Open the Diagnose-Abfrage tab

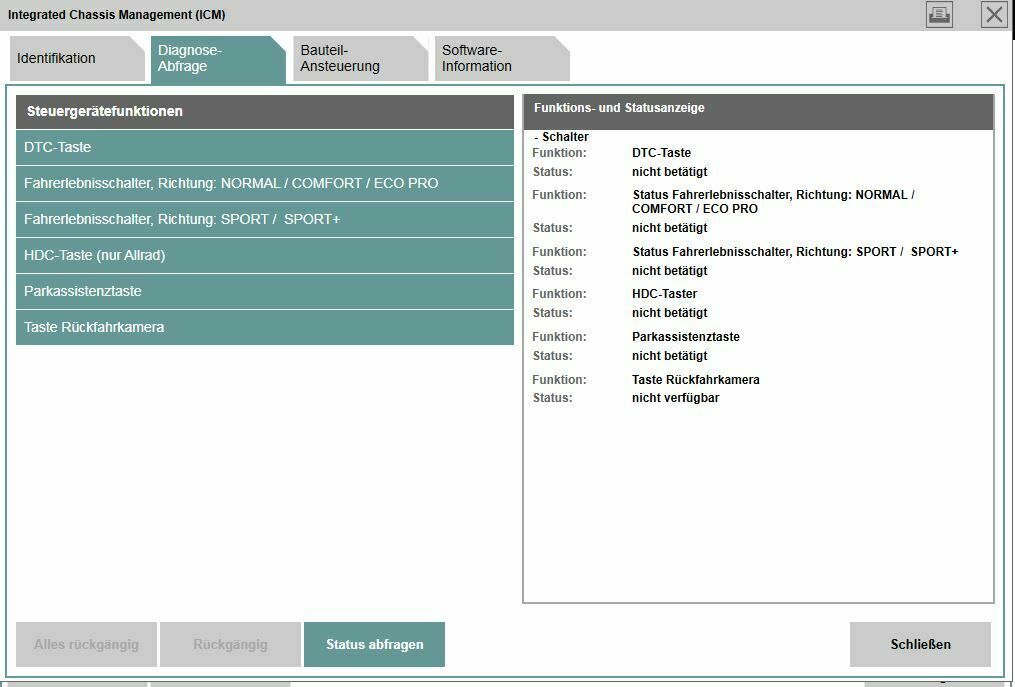[x=210, y=58]
